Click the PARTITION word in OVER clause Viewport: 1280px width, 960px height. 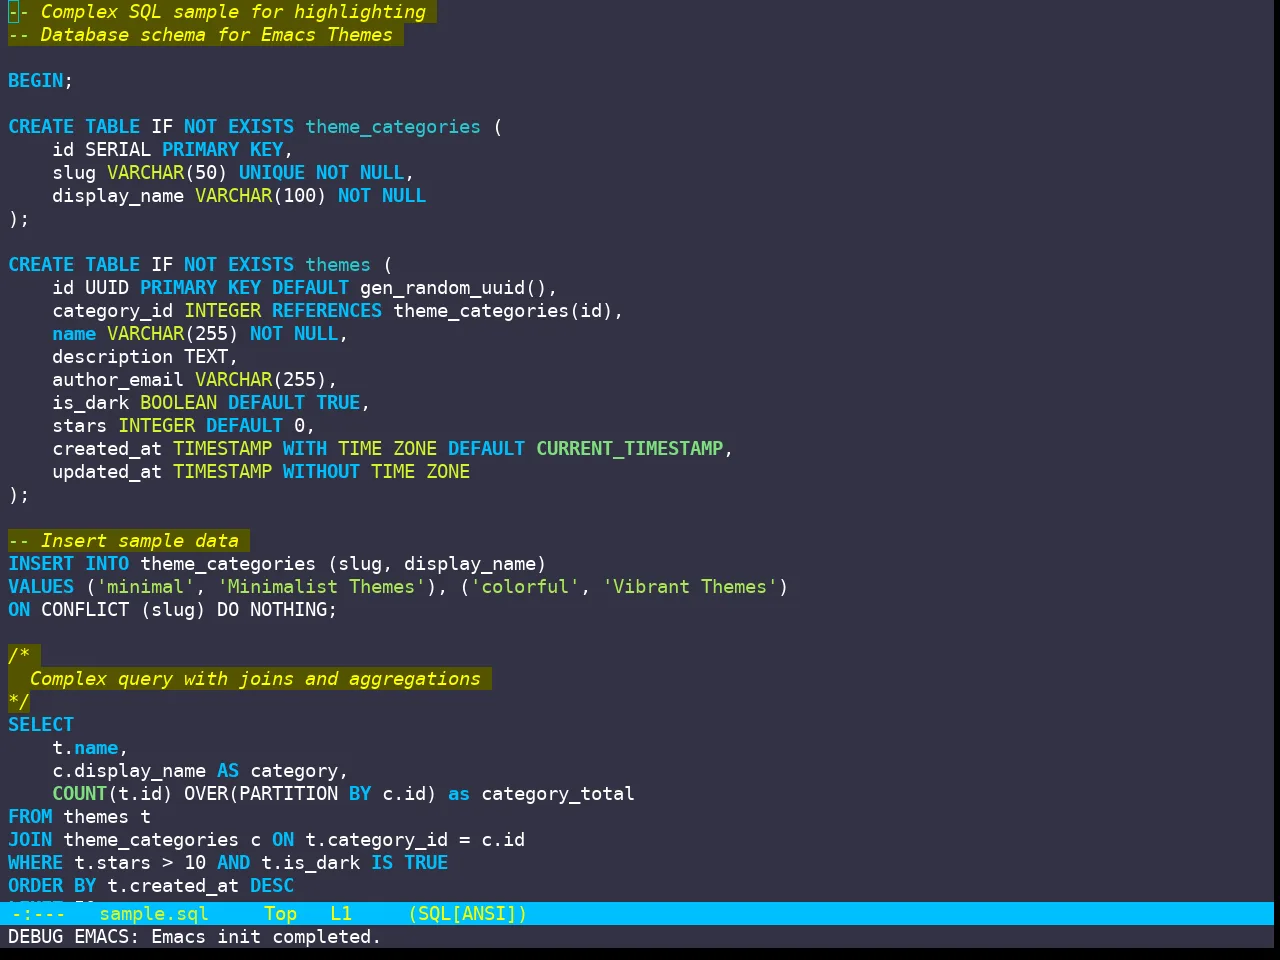(x=288, y=794)
